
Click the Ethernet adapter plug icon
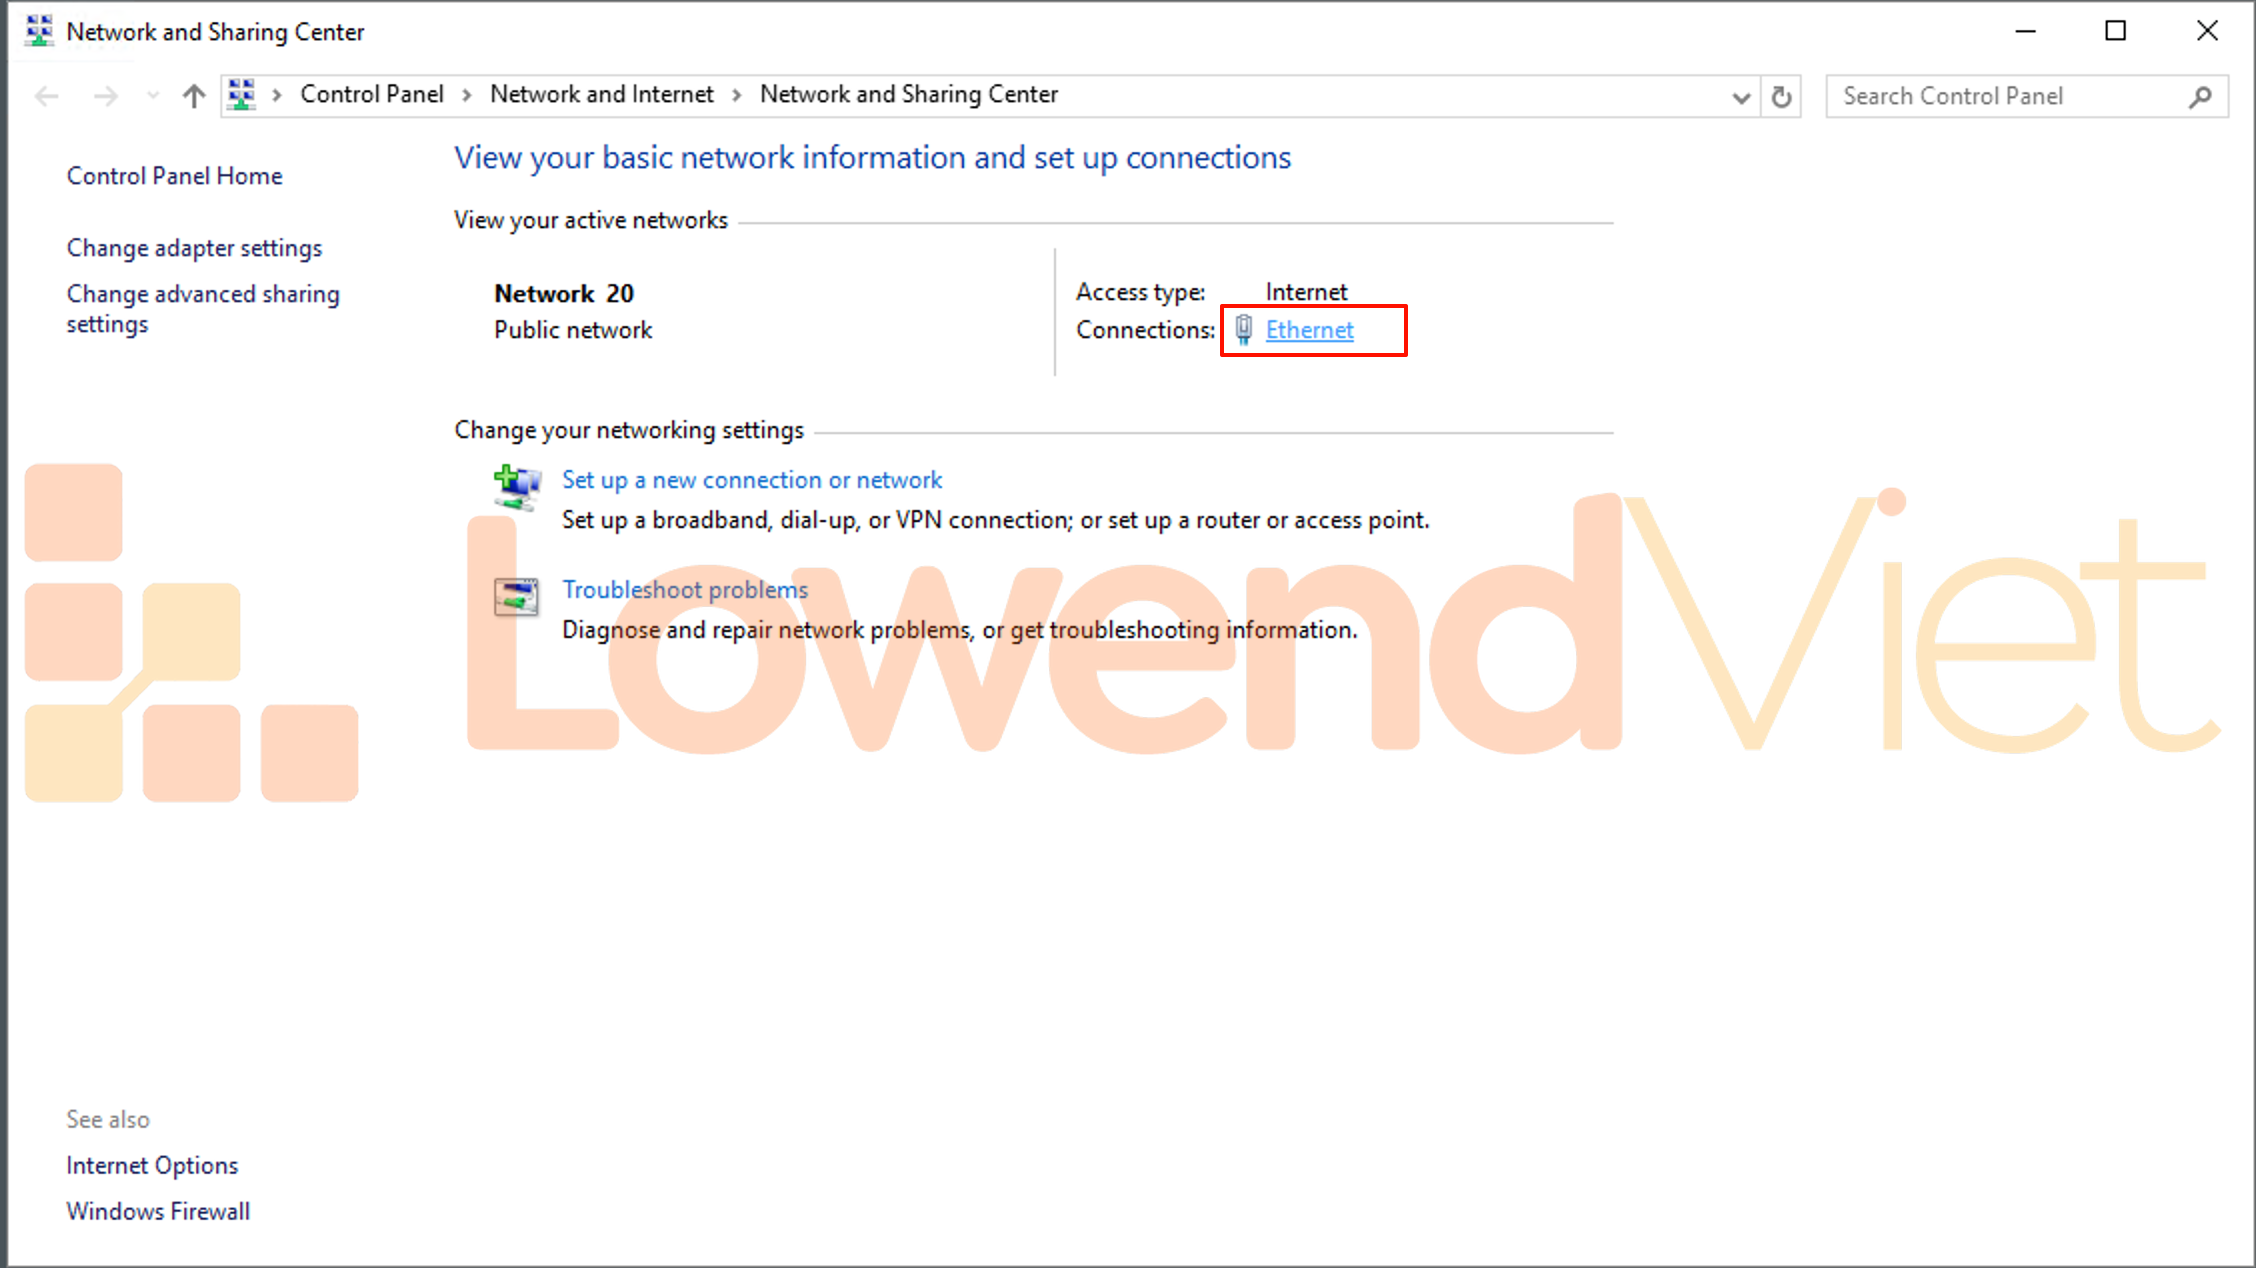pos(1243,330)
